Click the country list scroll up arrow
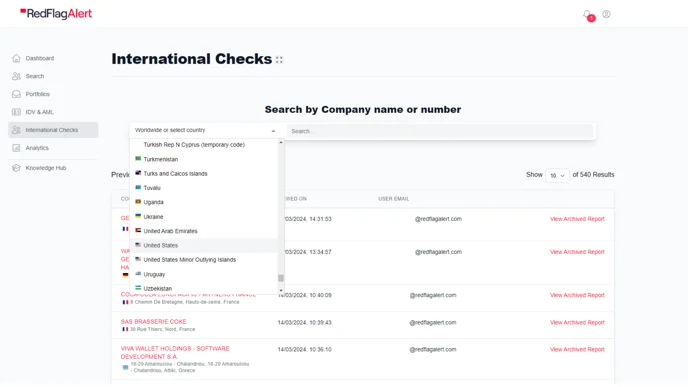 pyautogui.click(x=281, y=143)
